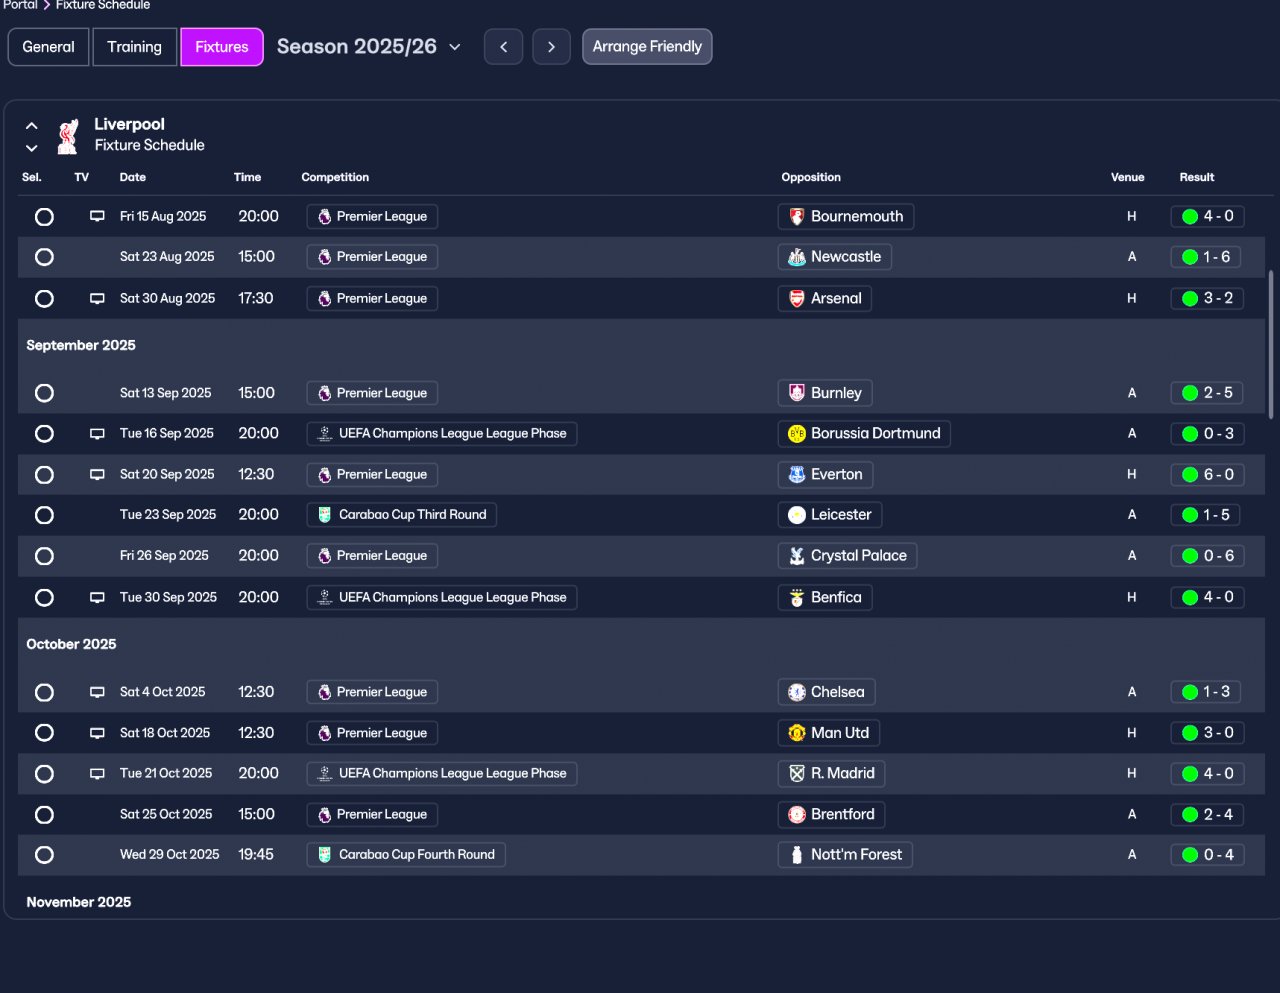Click the Liverpool club crest icon
The width and height of the screenshot is (1280, 993).
(68, 136)
